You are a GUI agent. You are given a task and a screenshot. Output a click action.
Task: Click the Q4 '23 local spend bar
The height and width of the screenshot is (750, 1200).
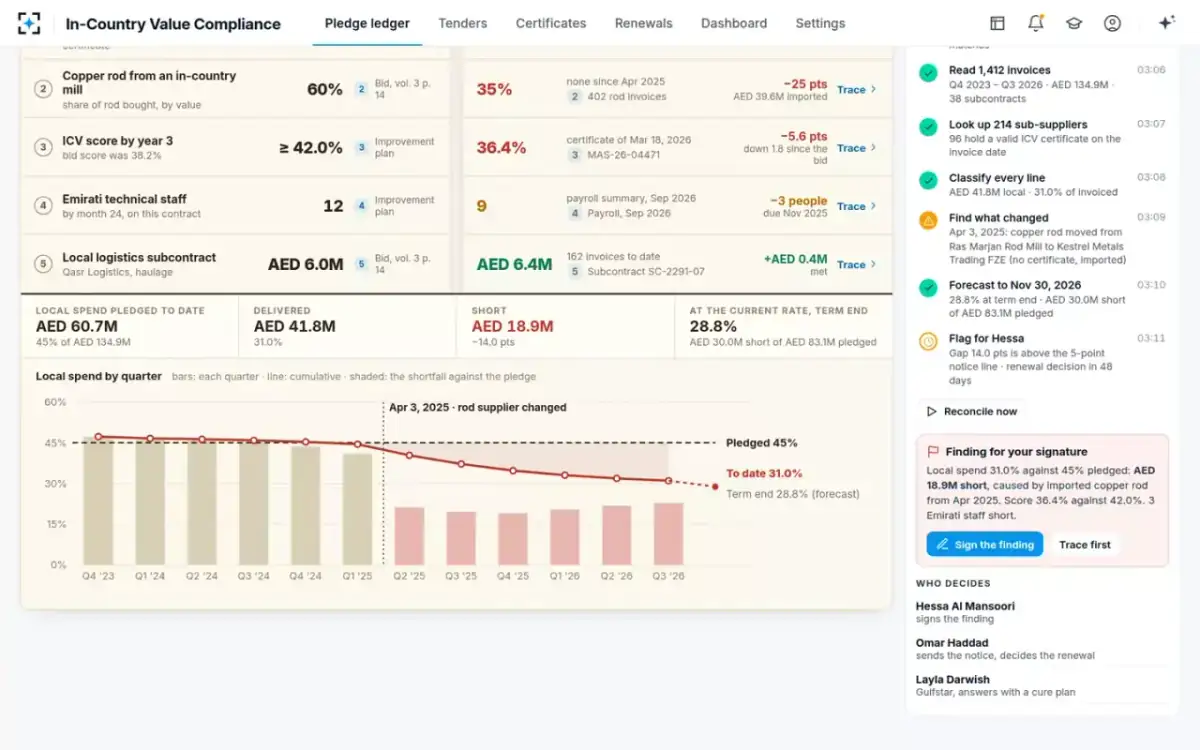pos(98,500)
